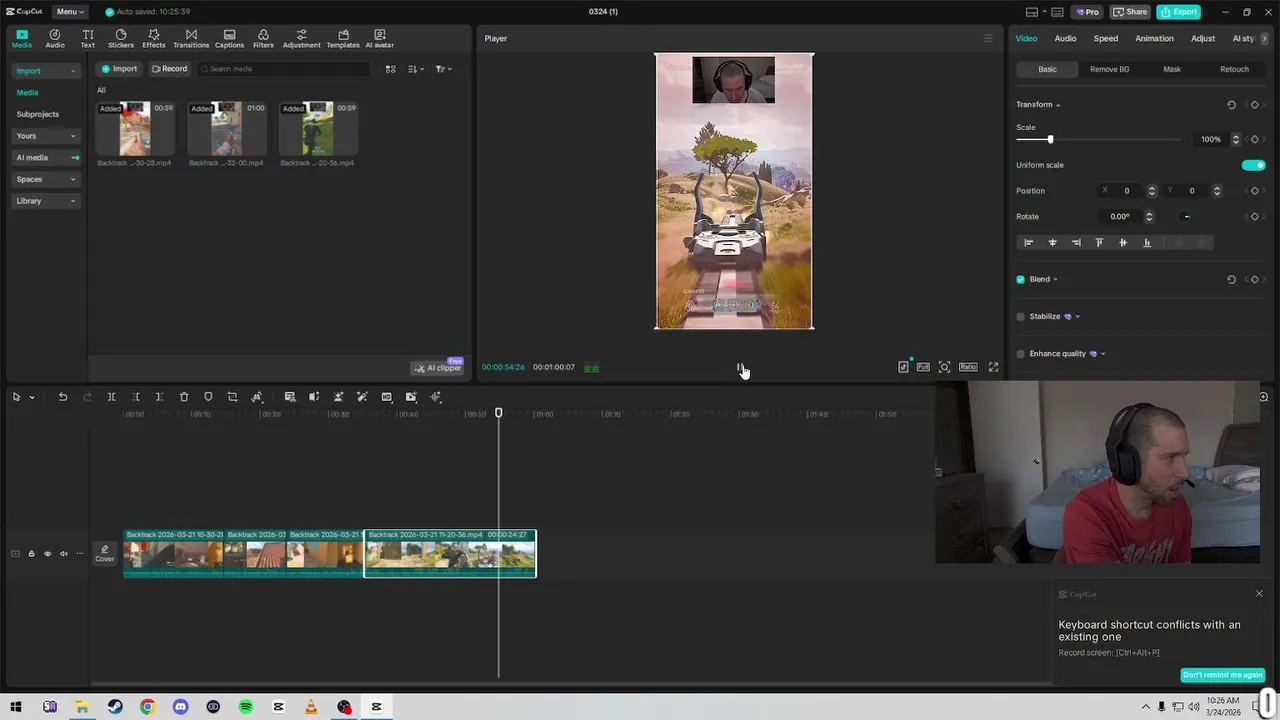Click the Scale slider handle
1280x720 pixels.
point(1050,140)
